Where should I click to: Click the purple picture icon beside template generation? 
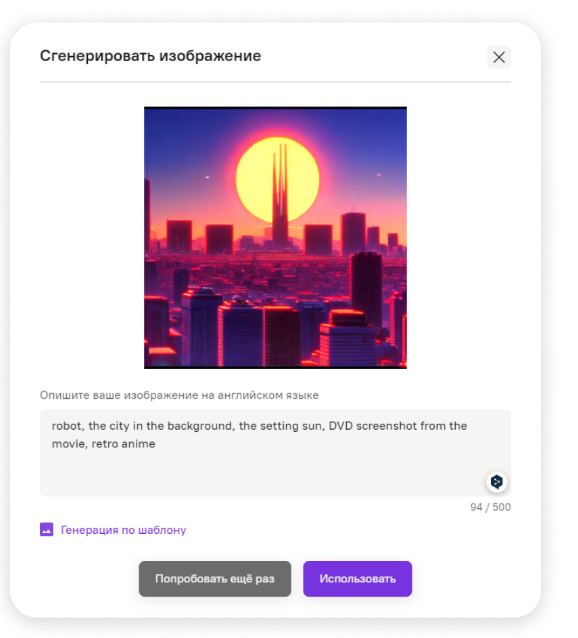46,530
